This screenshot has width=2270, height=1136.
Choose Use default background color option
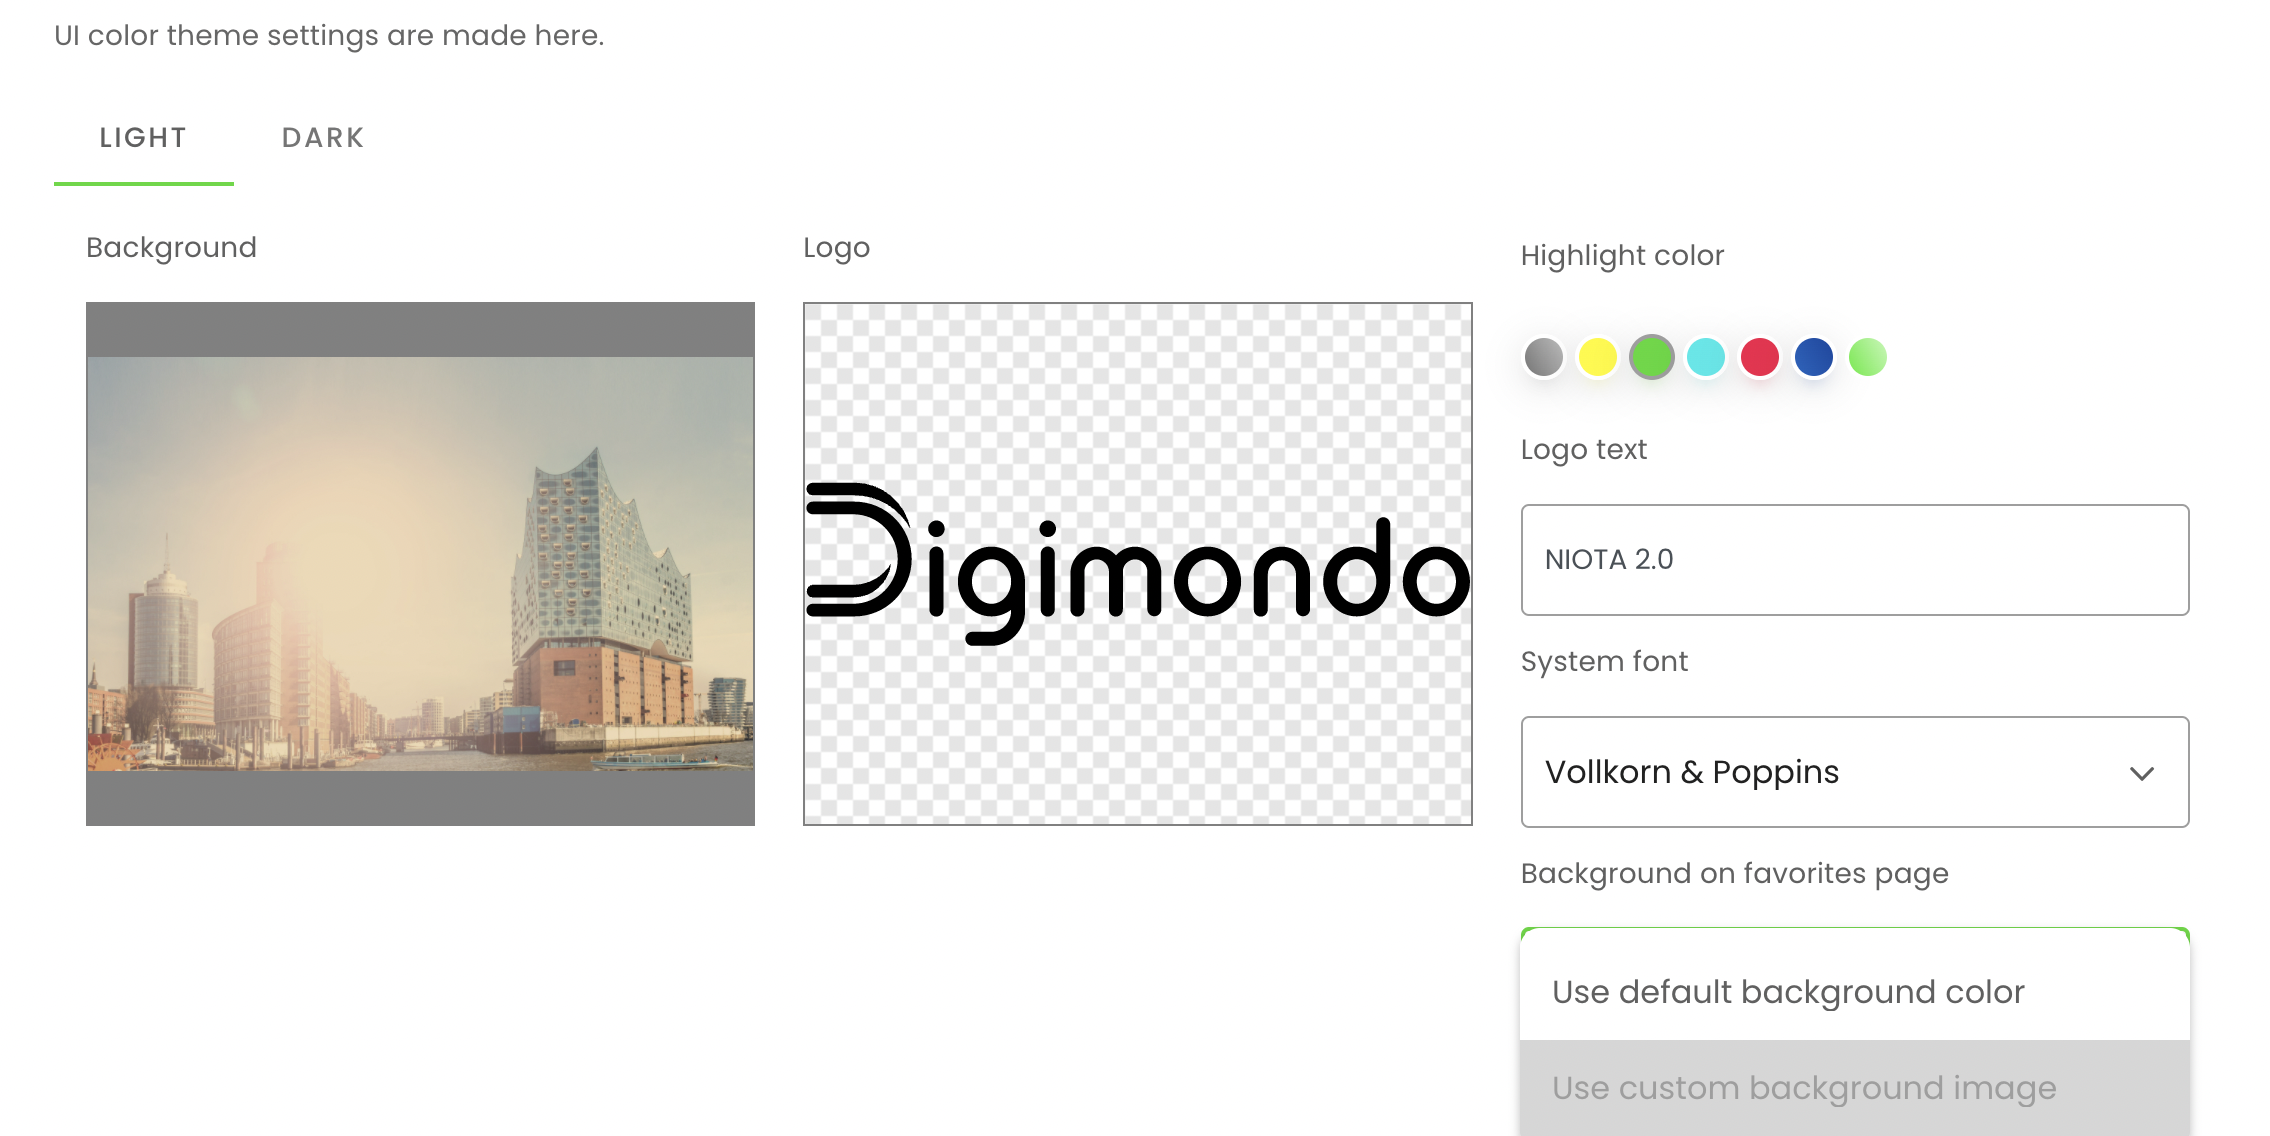click(1788, 992)
